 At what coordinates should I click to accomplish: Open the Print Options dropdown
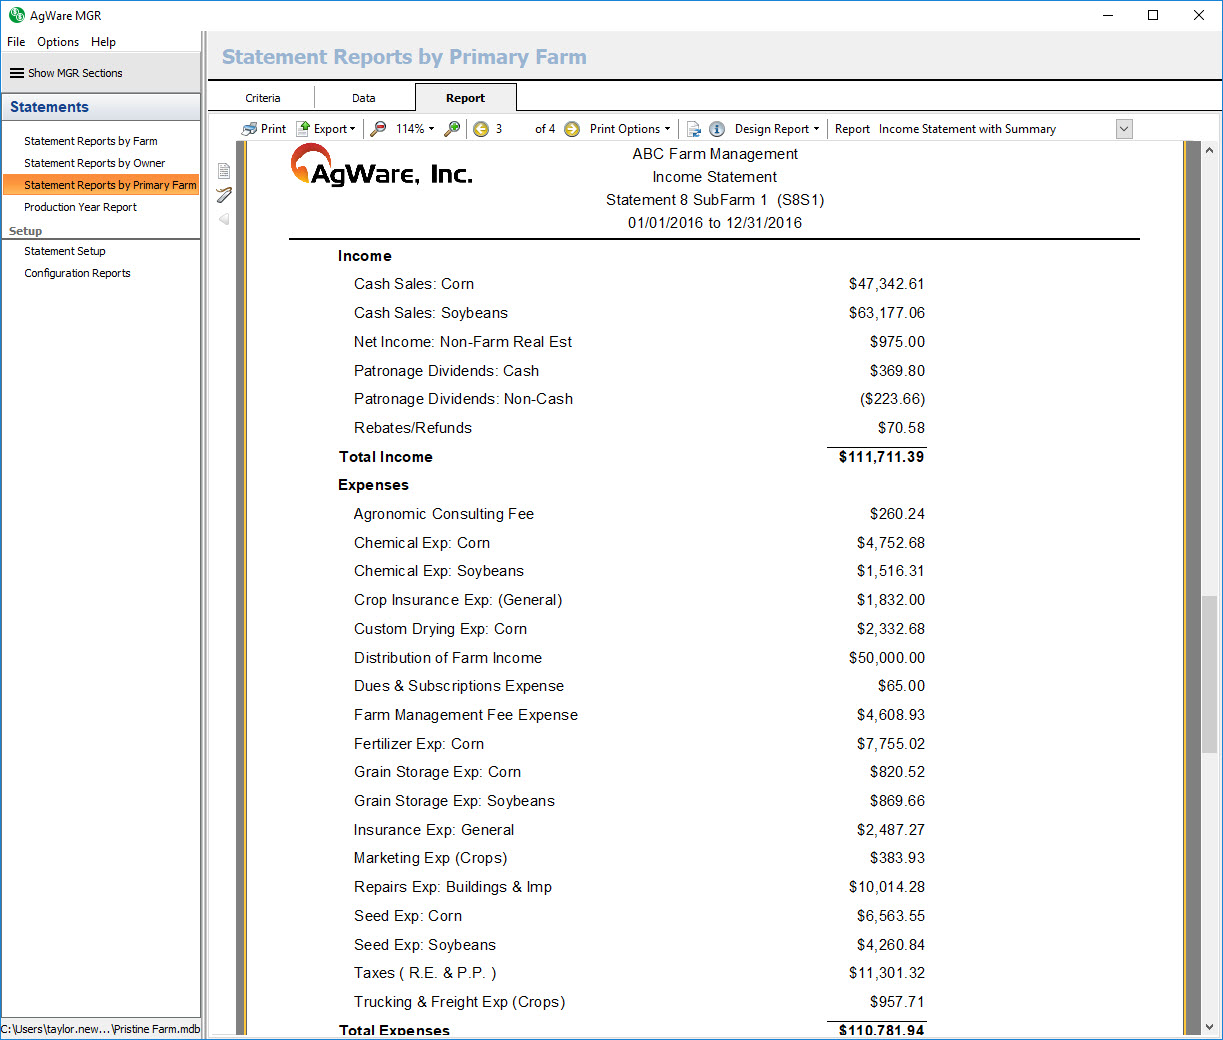pos(630,129)
